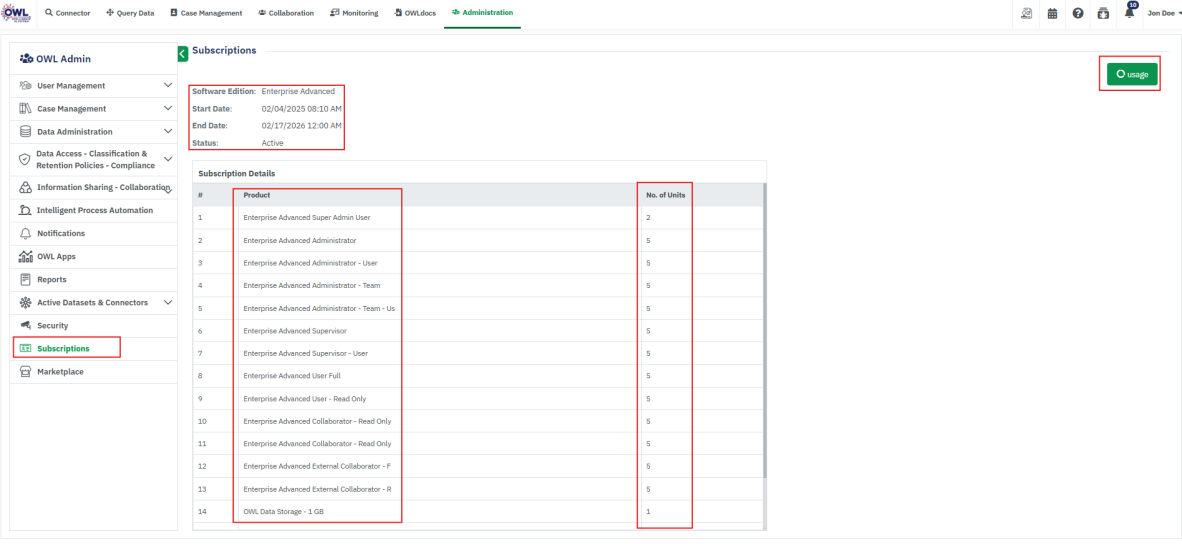Click the bug report icon
Screen dimensions: 1182x544
tap(1103, 13)
